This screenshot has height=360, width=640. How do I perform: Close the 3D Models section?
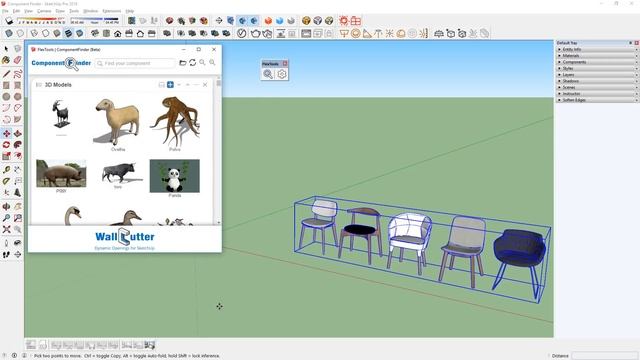205,84
